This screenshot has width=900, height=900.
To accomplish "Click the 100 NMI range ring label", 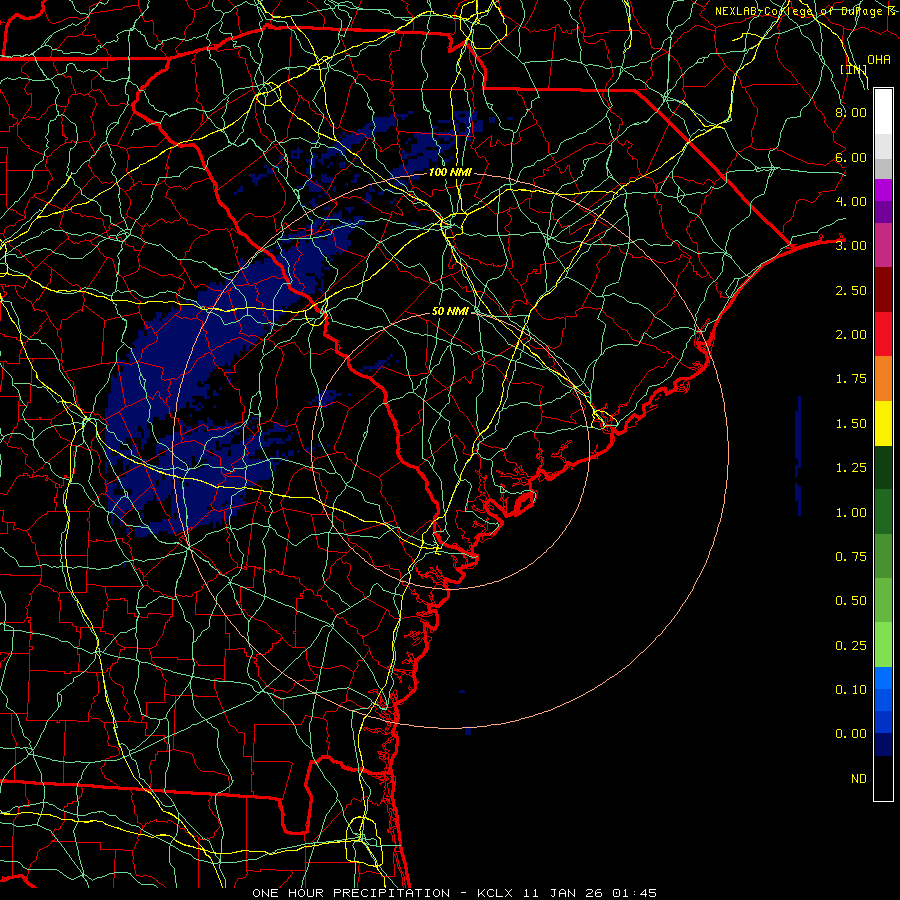I will coord(450,172).
